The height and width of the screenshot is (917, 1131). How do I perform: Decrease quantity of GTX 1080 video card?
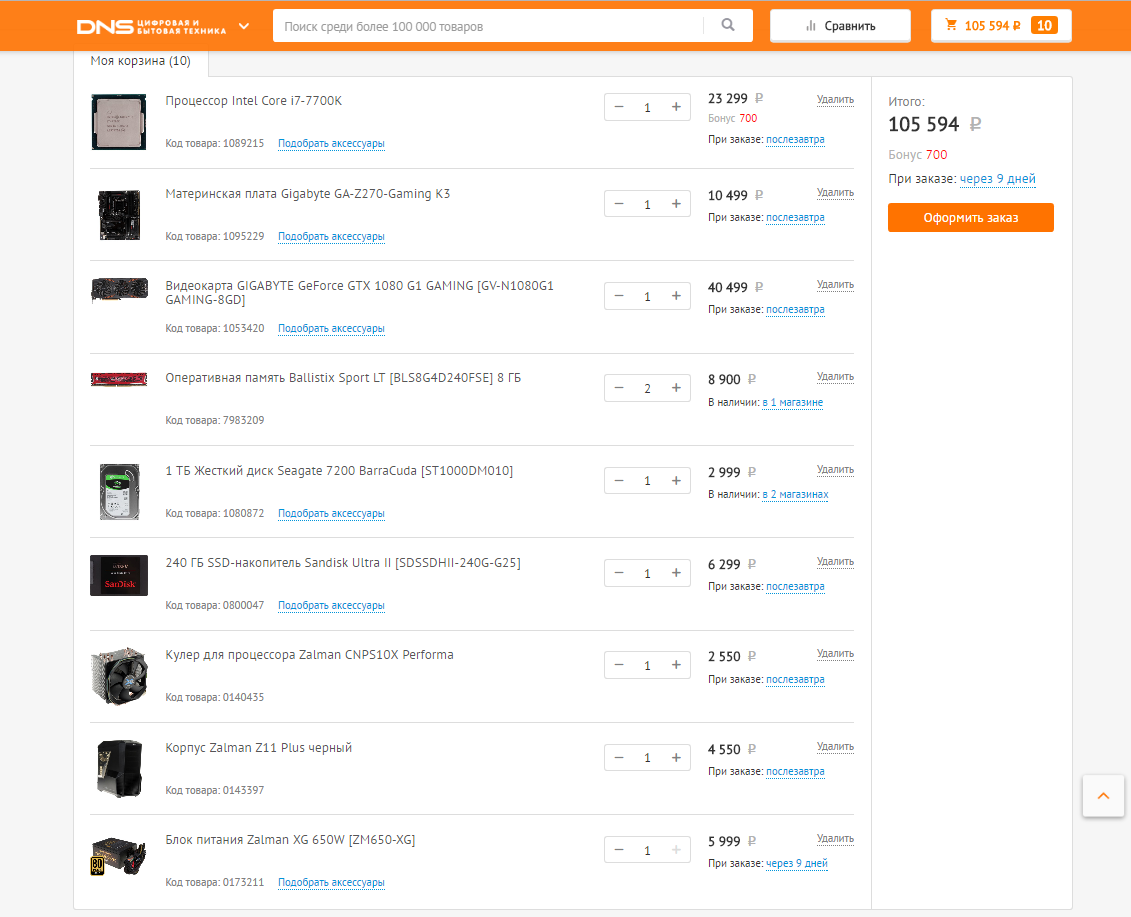coord(619,296)
